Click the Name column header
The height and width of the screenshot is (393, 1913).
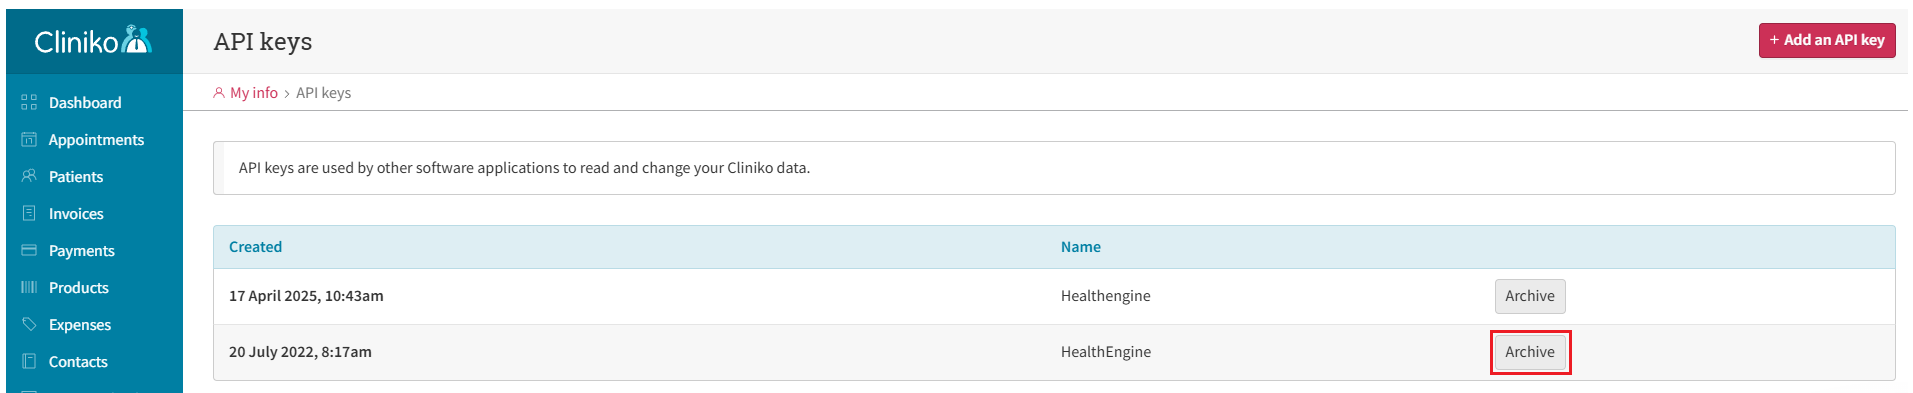1080,247
